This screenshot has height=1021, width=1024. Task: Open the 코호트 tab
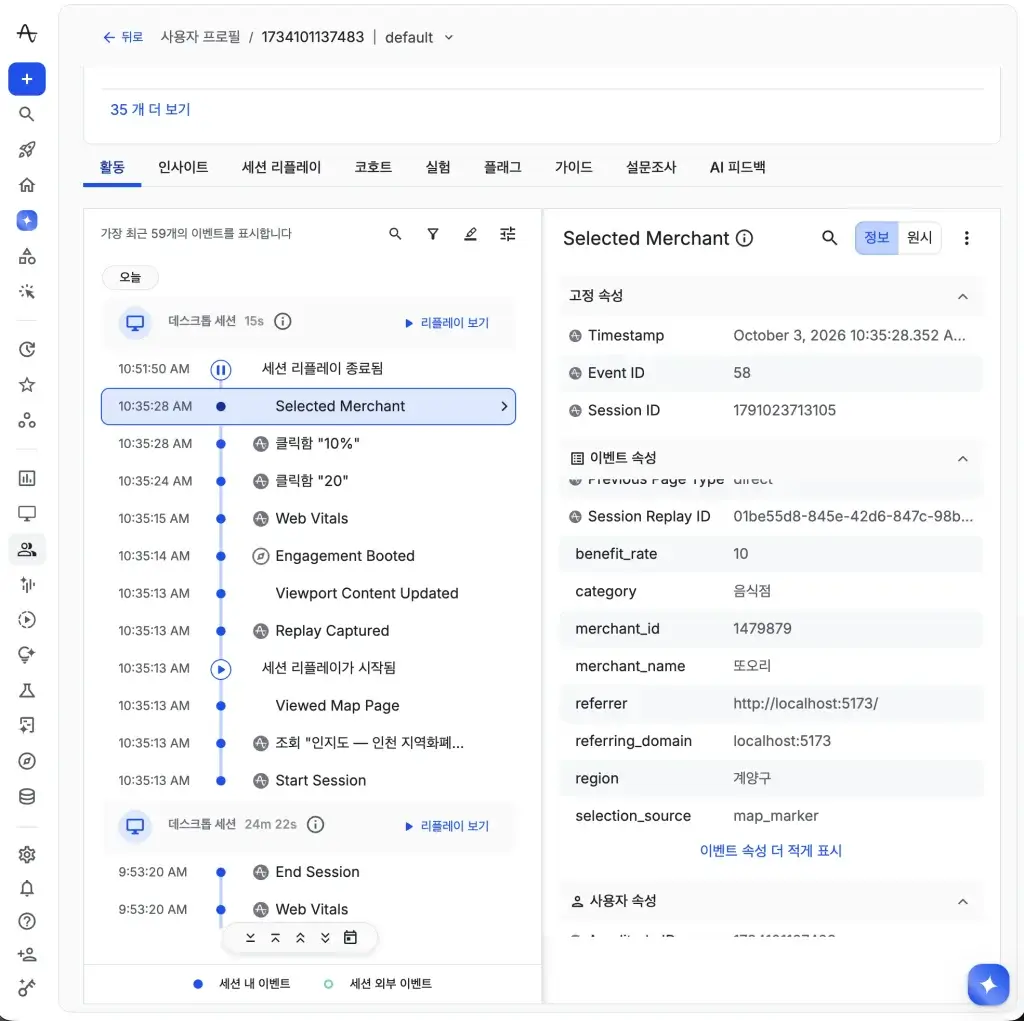coord(373,167)
